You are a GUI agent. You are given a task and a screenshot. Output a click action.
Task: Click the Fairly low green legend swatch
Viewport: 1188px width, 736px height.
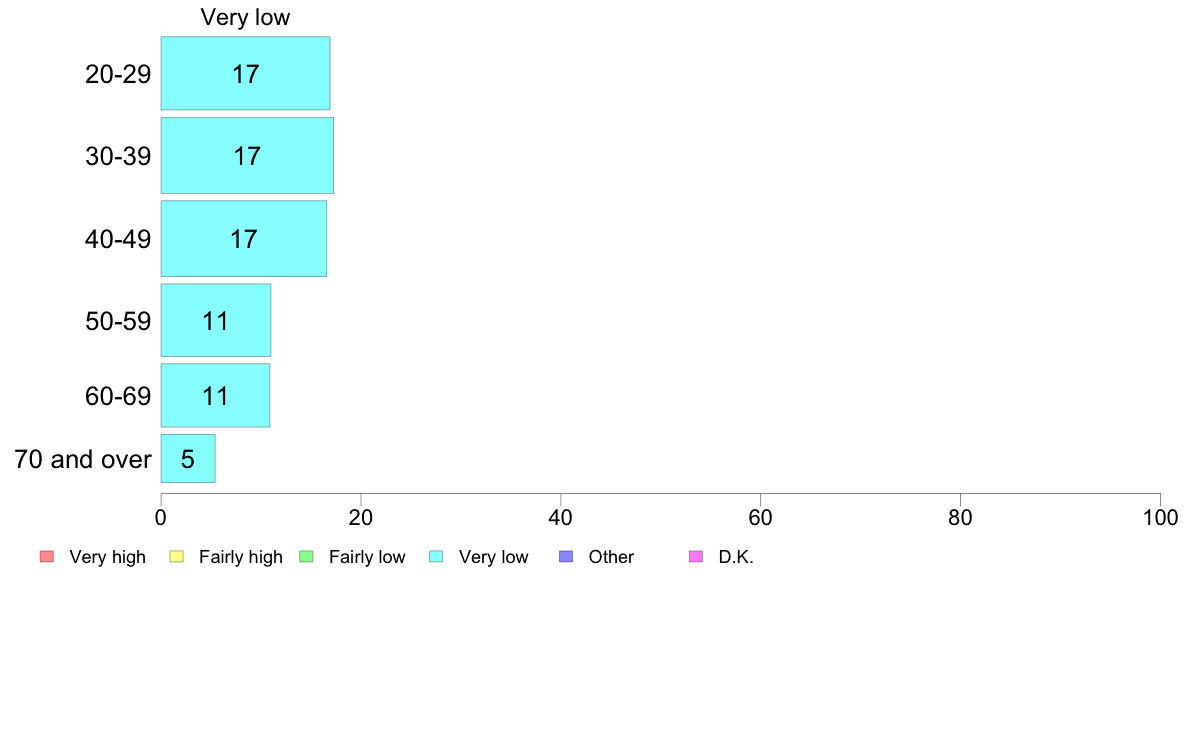click(306, 556)
